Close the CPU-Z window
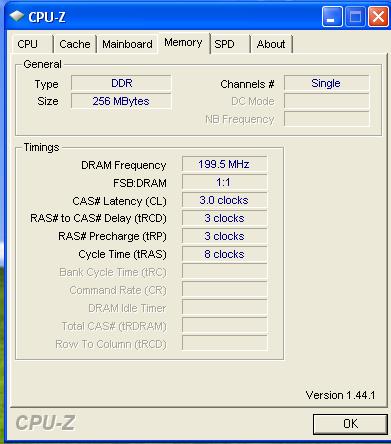 click(378, 16)
